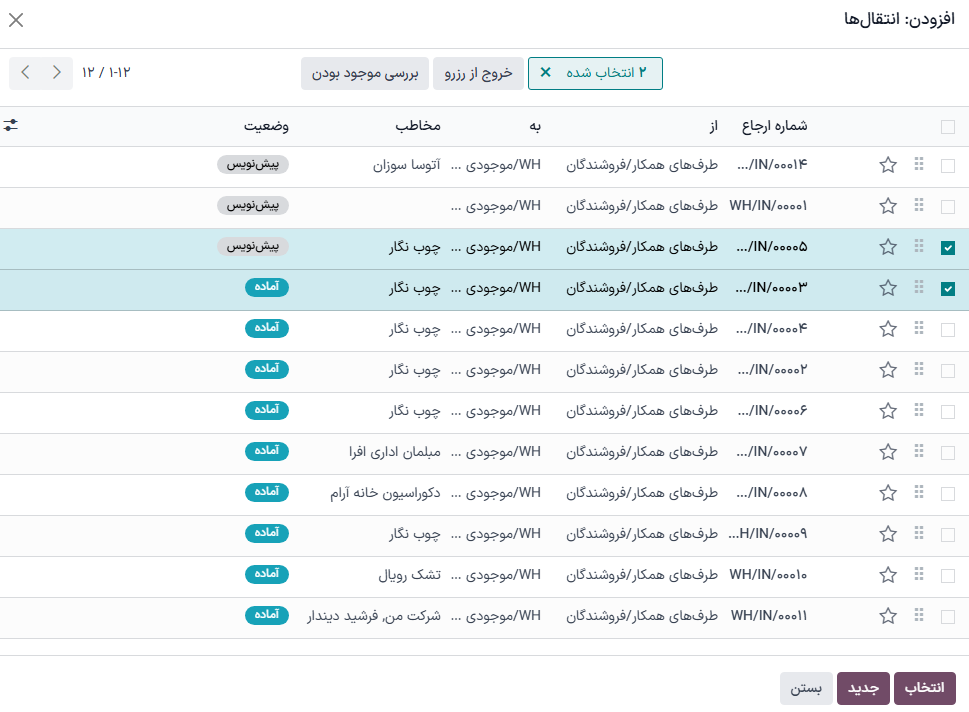Click the خروج از رزرو button

478,73
